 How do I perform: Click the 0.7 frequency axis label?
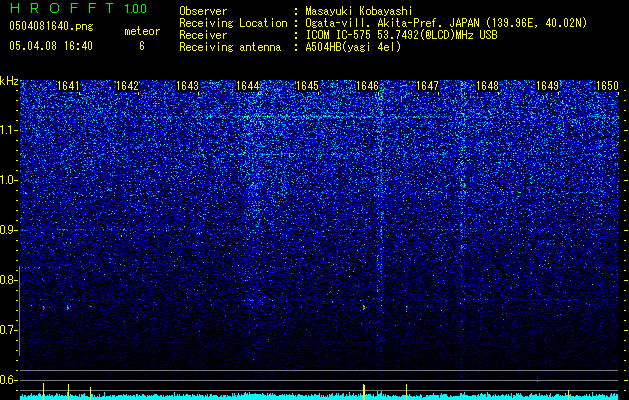(8, 330)
